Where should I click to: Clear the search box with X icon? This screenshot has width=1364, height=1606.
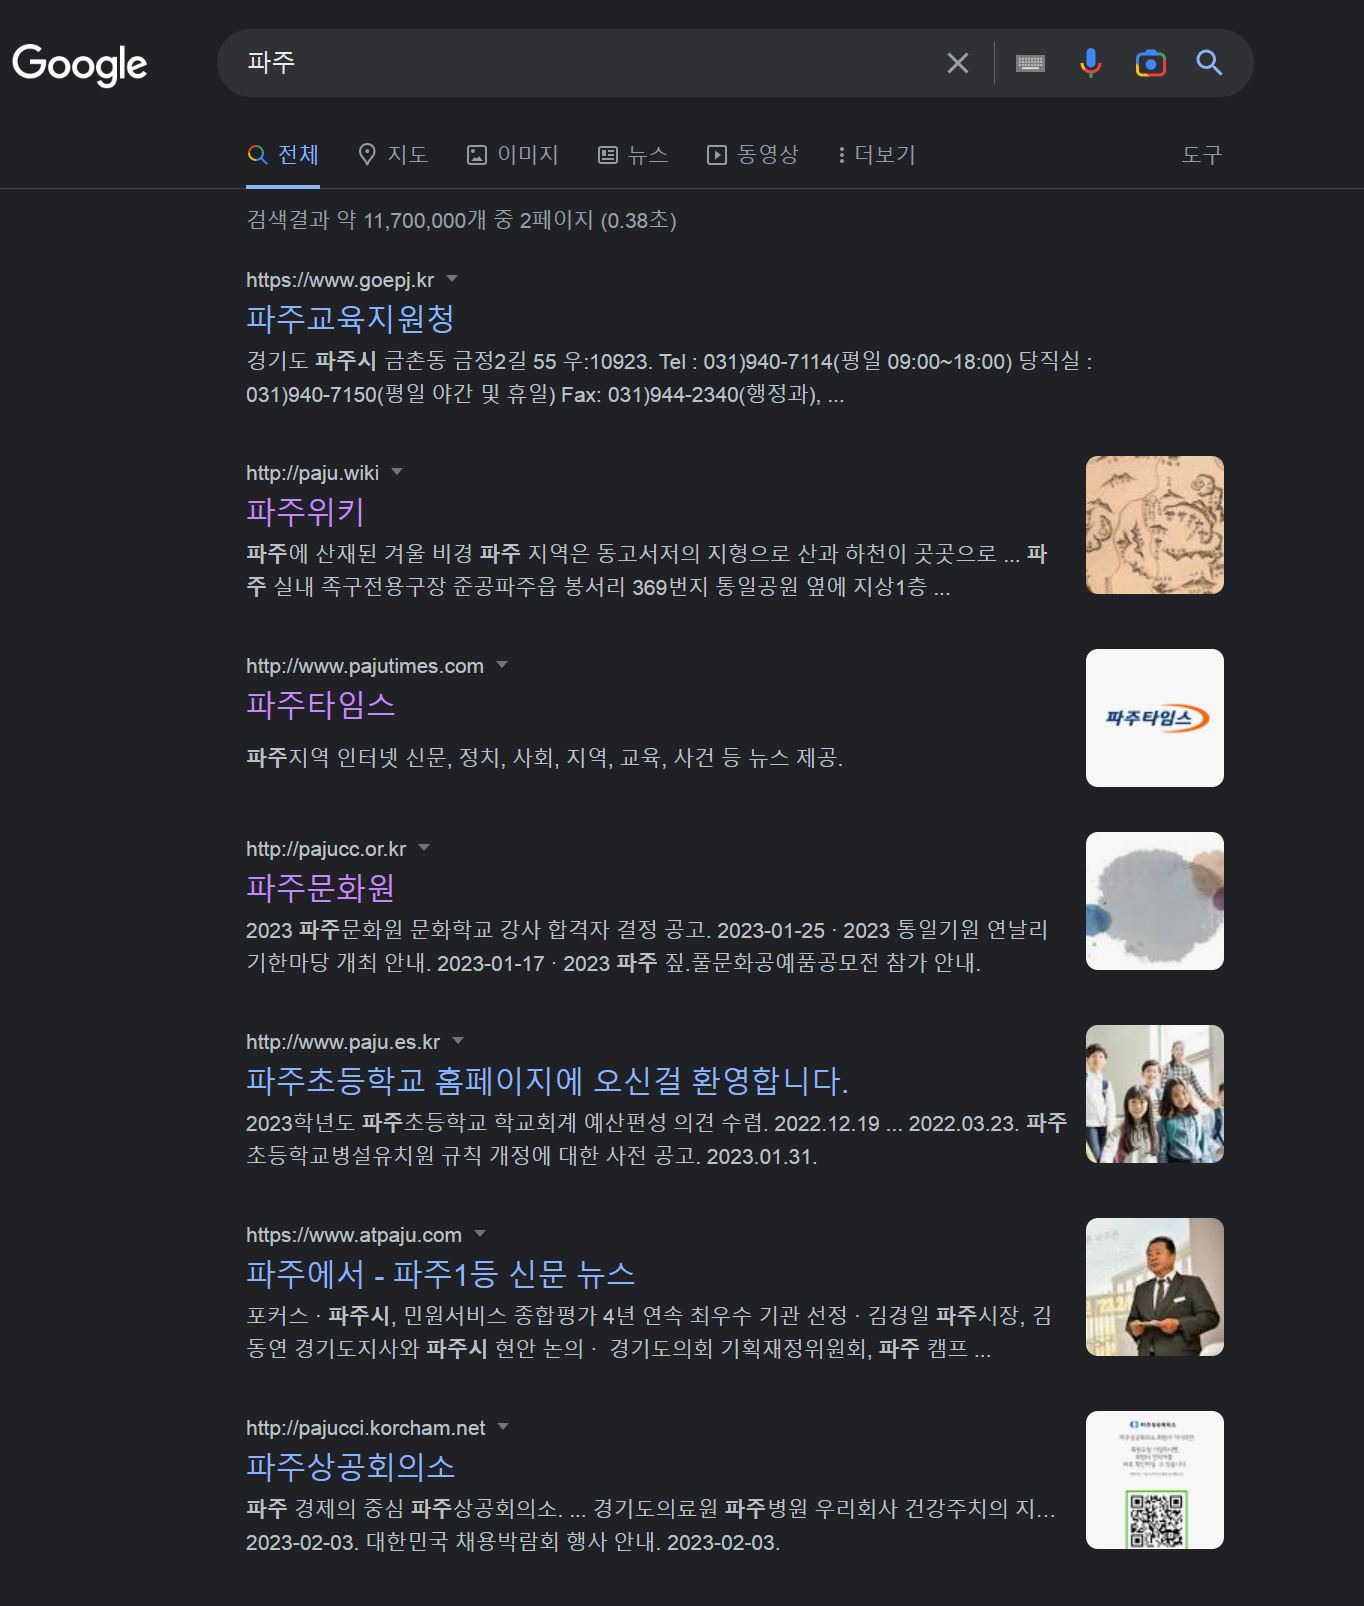coord(957,63)
